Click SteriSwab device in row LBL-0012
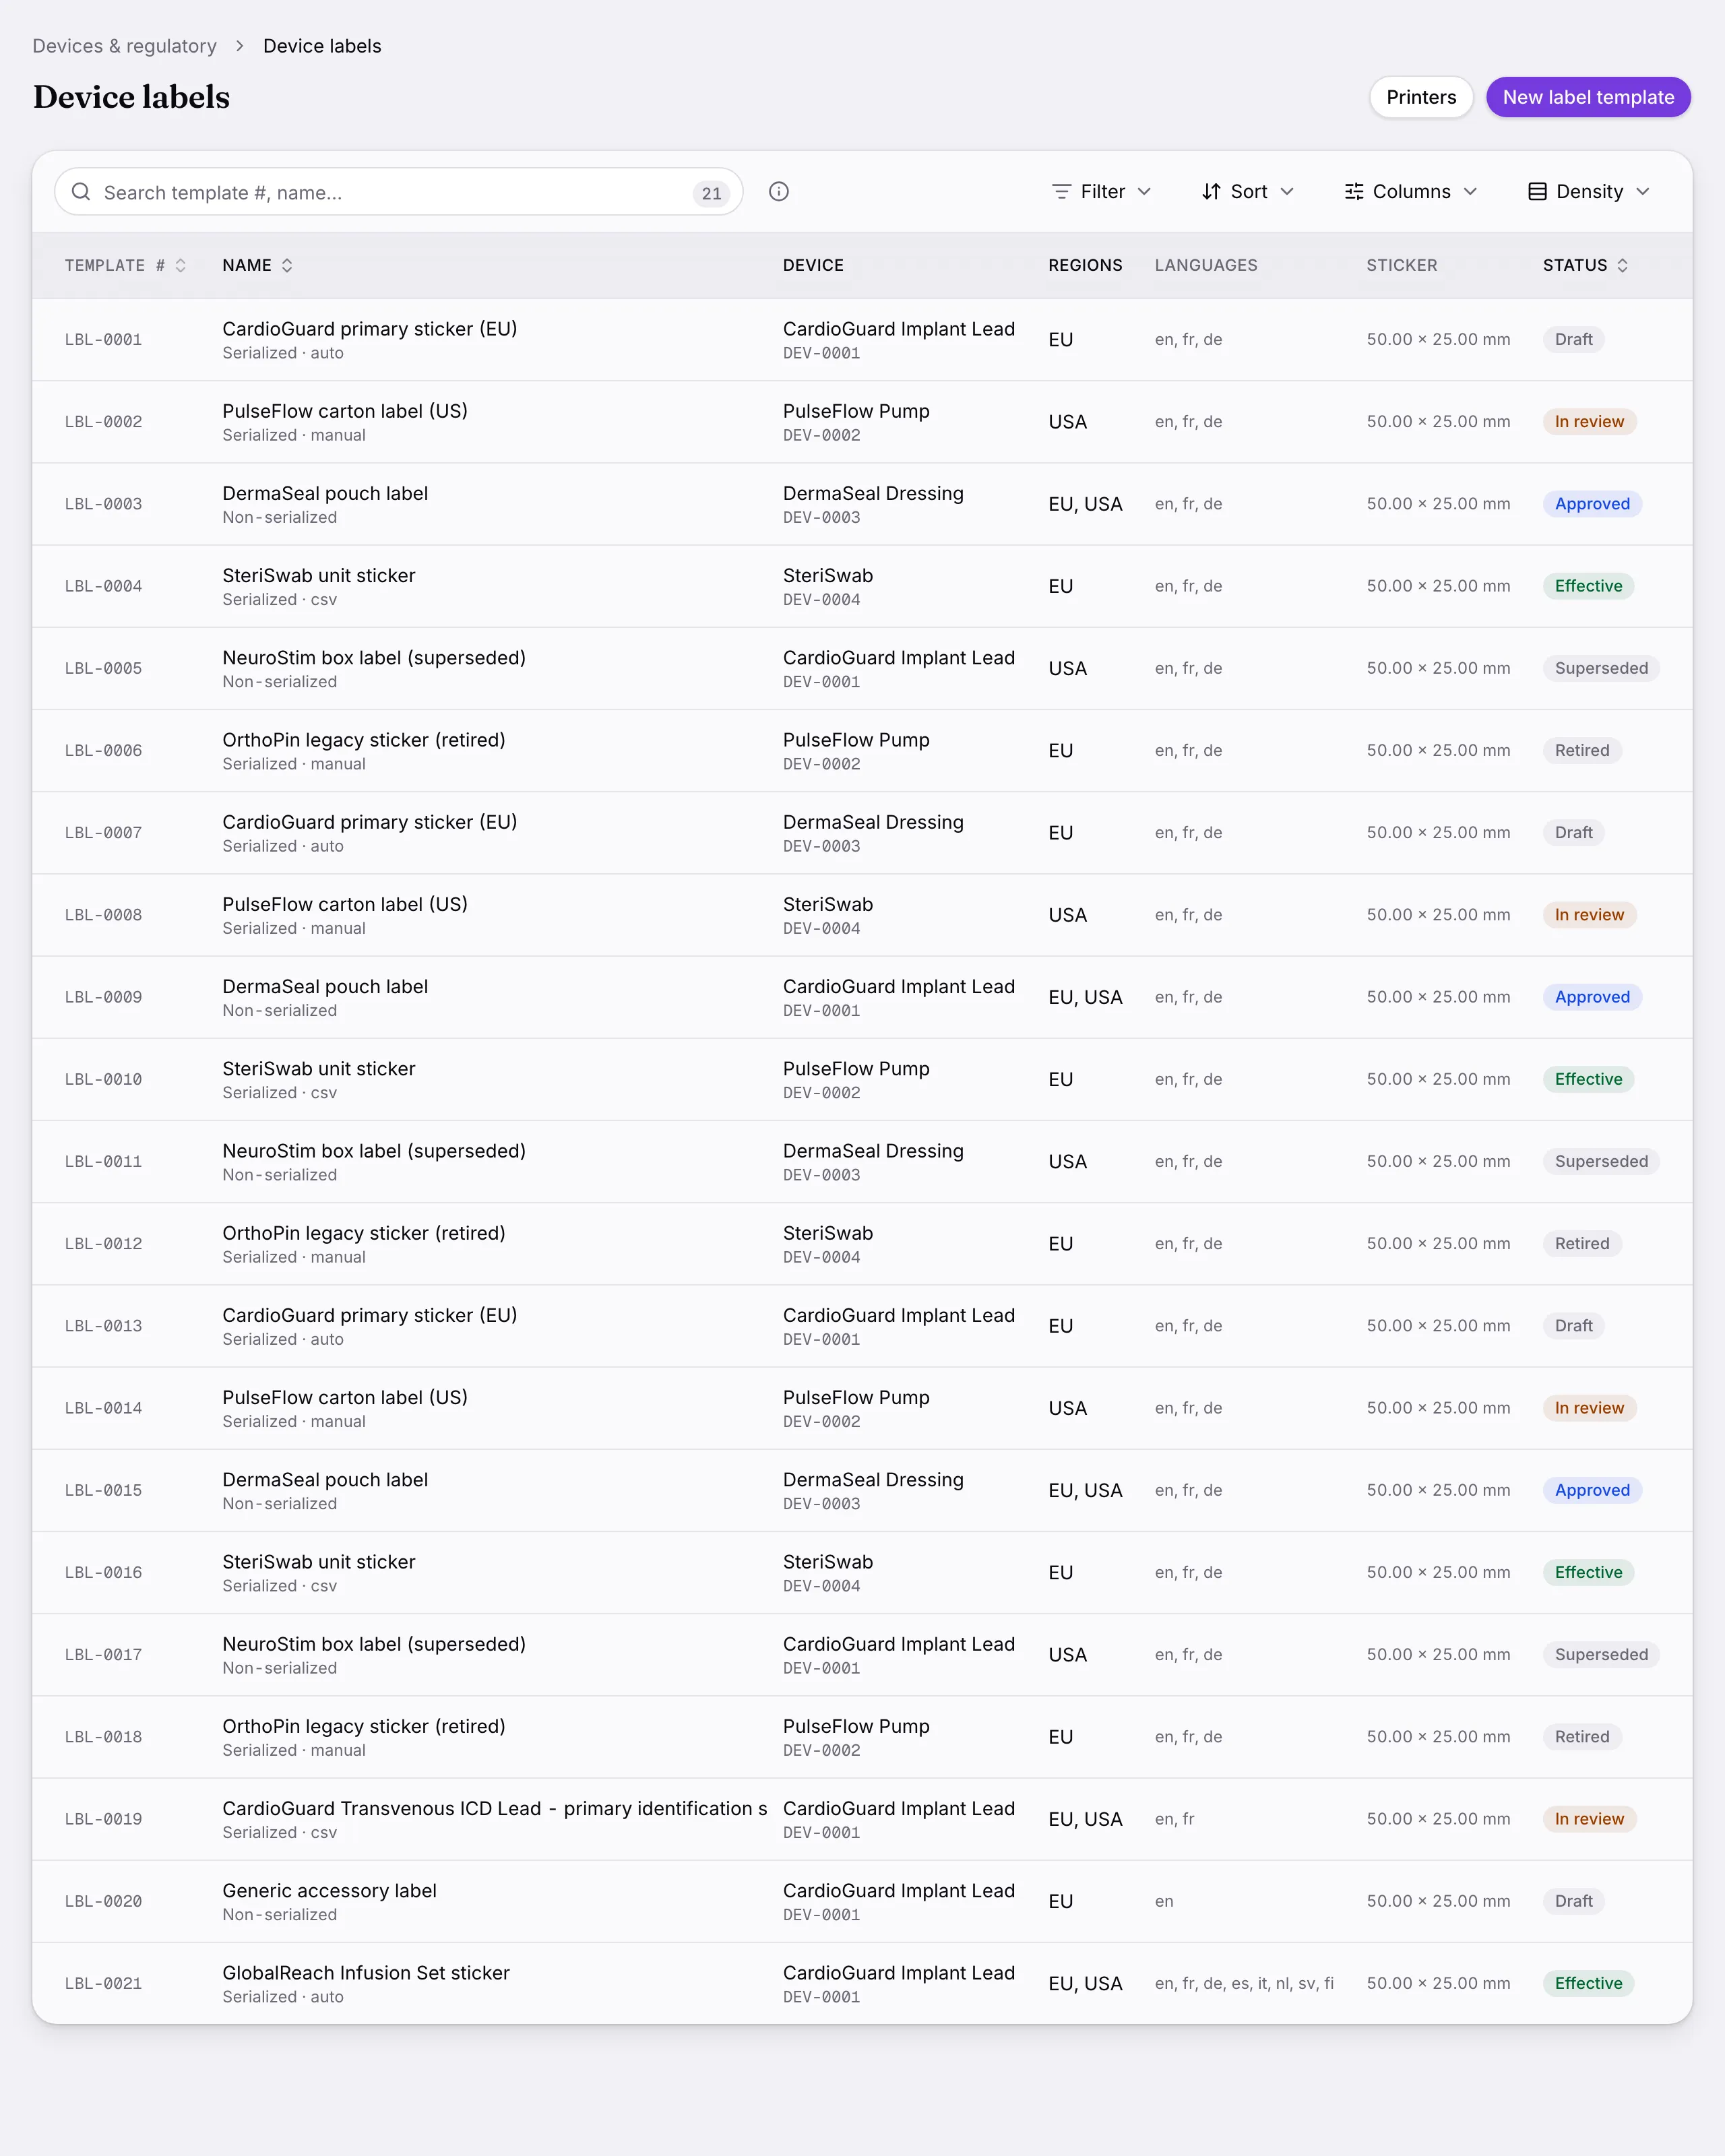 [828, 1233]
